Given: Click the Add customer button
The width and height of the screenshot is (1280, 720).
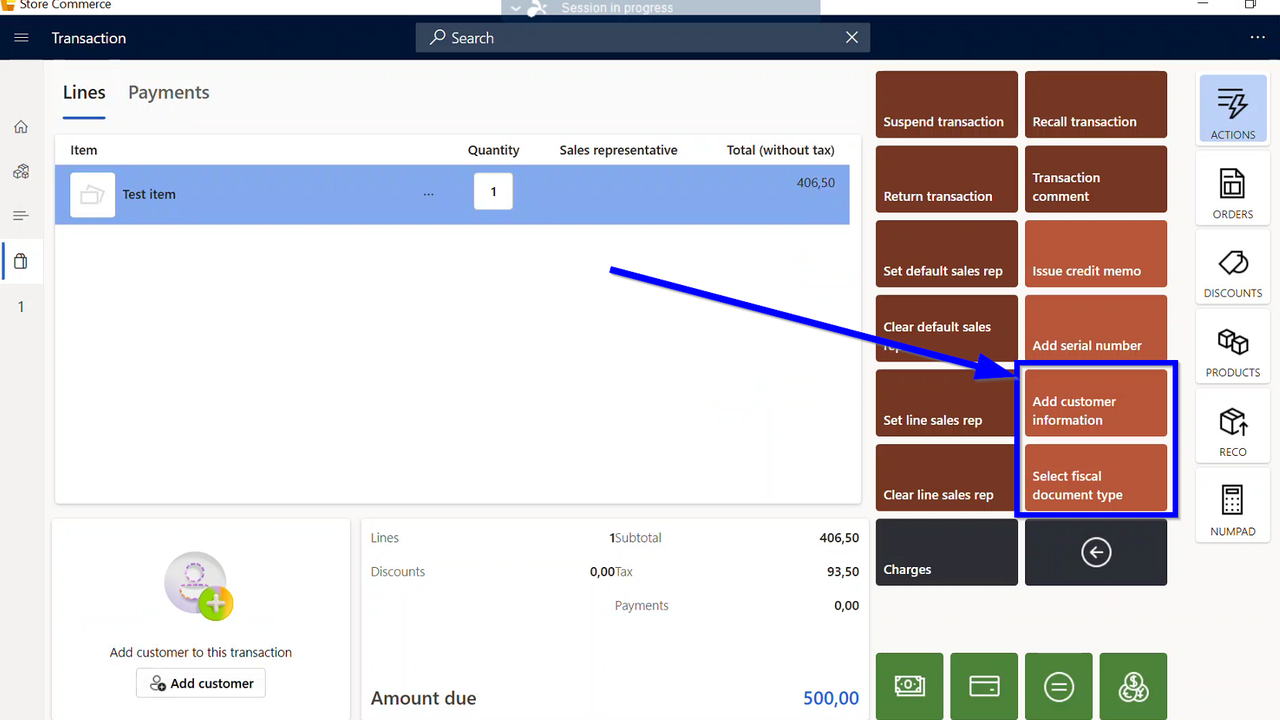Looking at the screenshot, I should [x=201, y=683].
